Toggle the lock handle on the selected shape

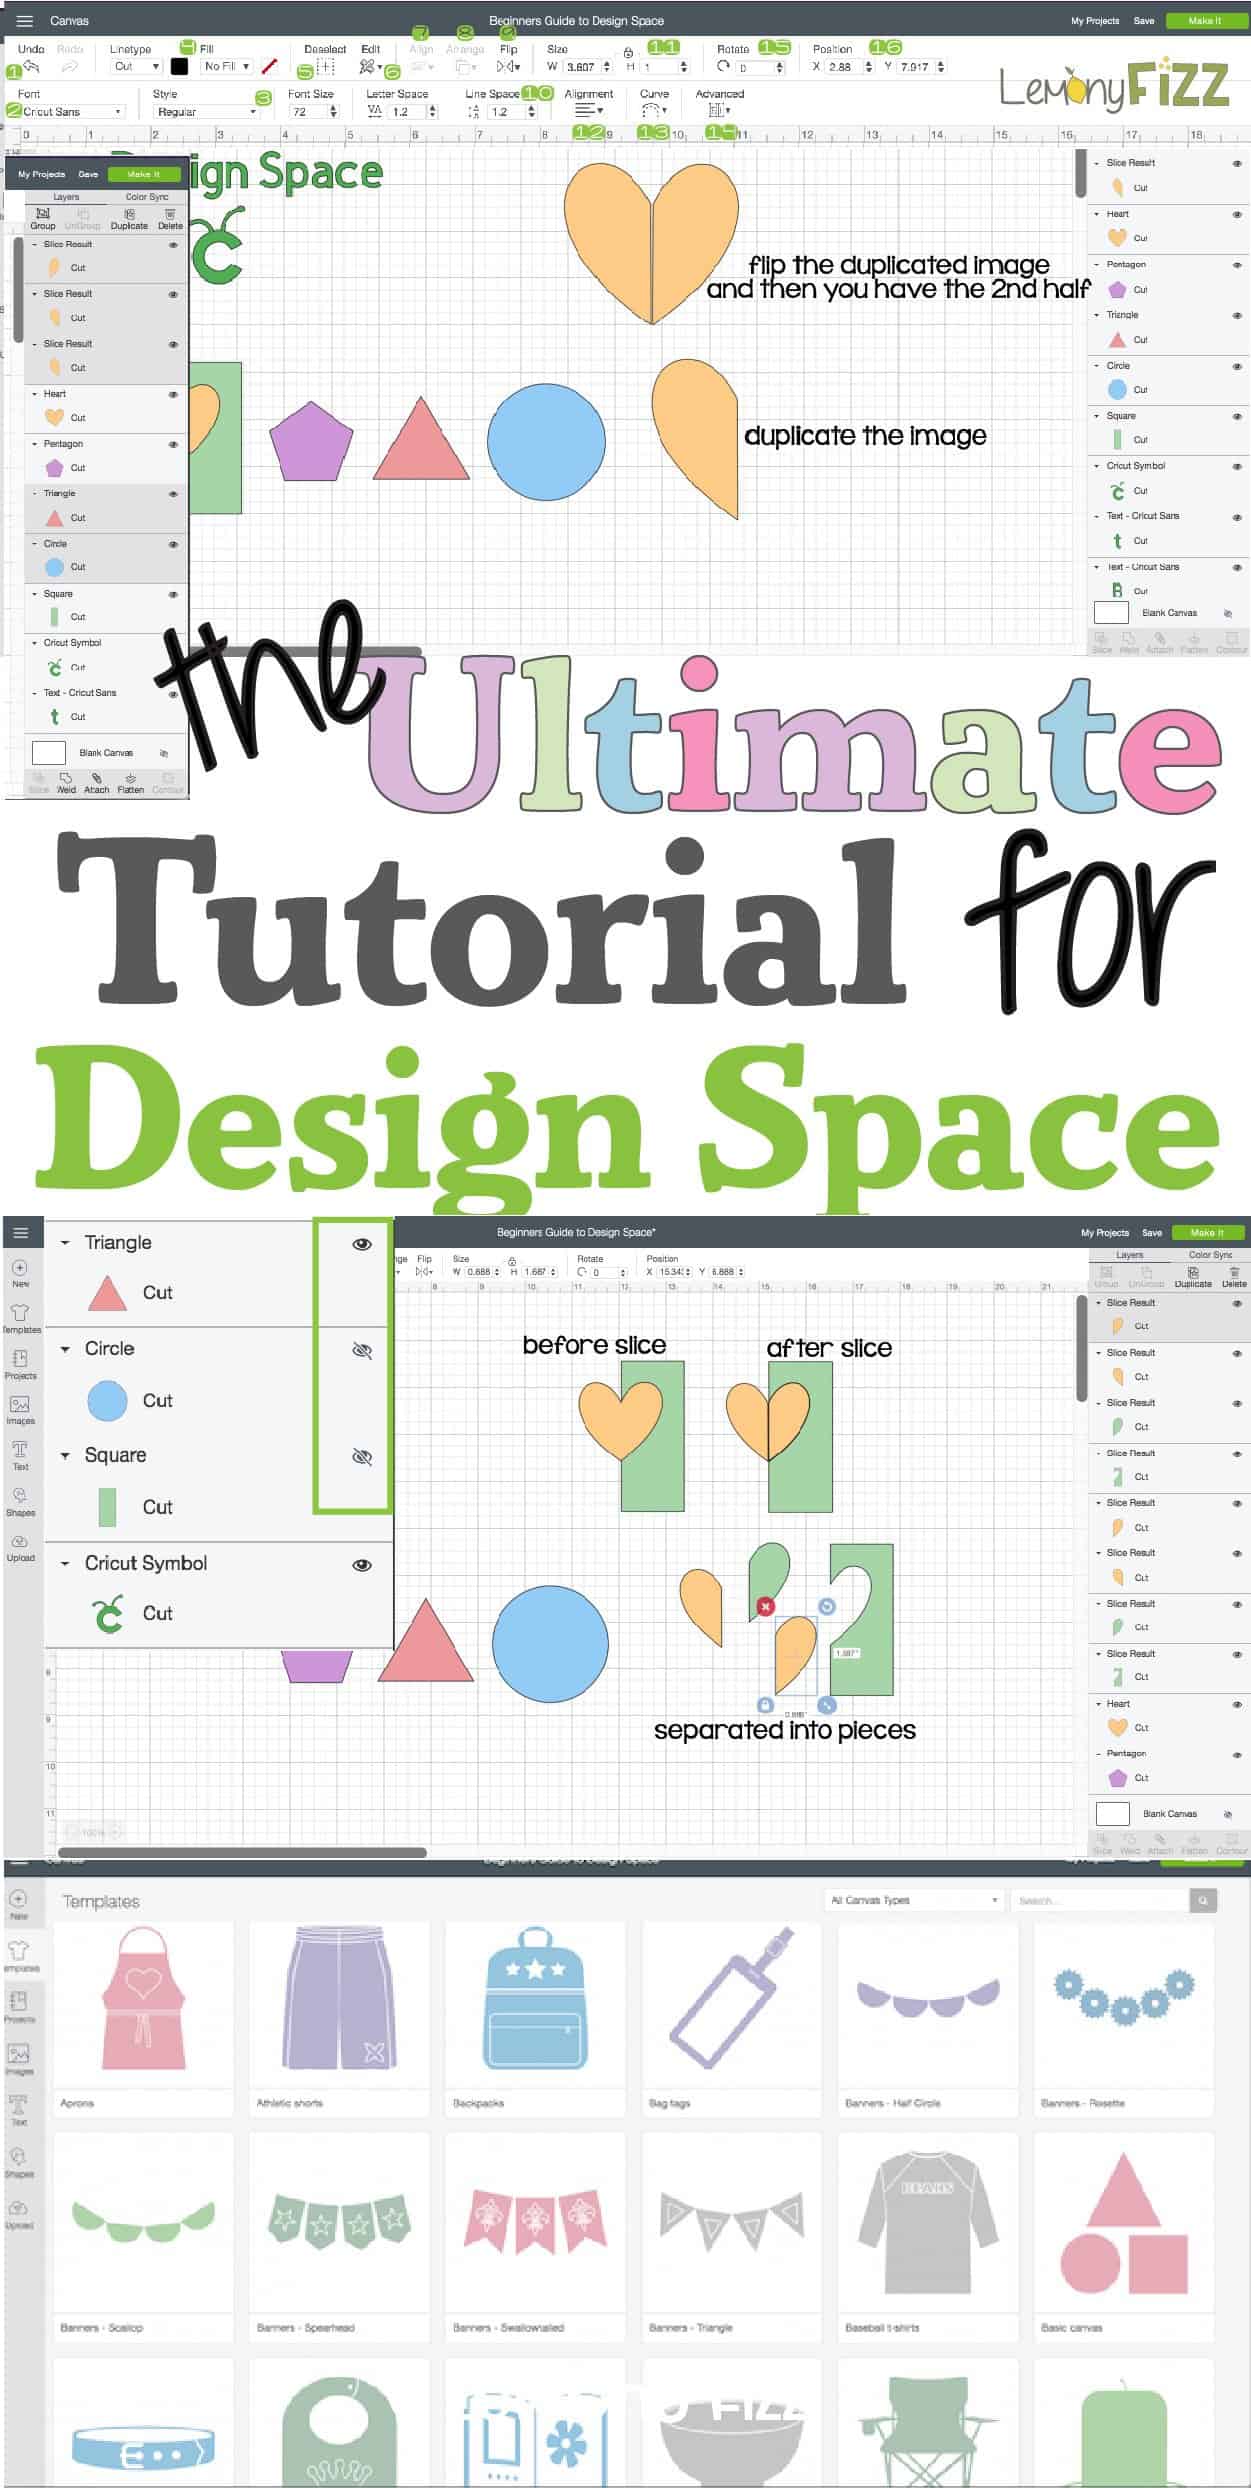tap(765, 1705)
